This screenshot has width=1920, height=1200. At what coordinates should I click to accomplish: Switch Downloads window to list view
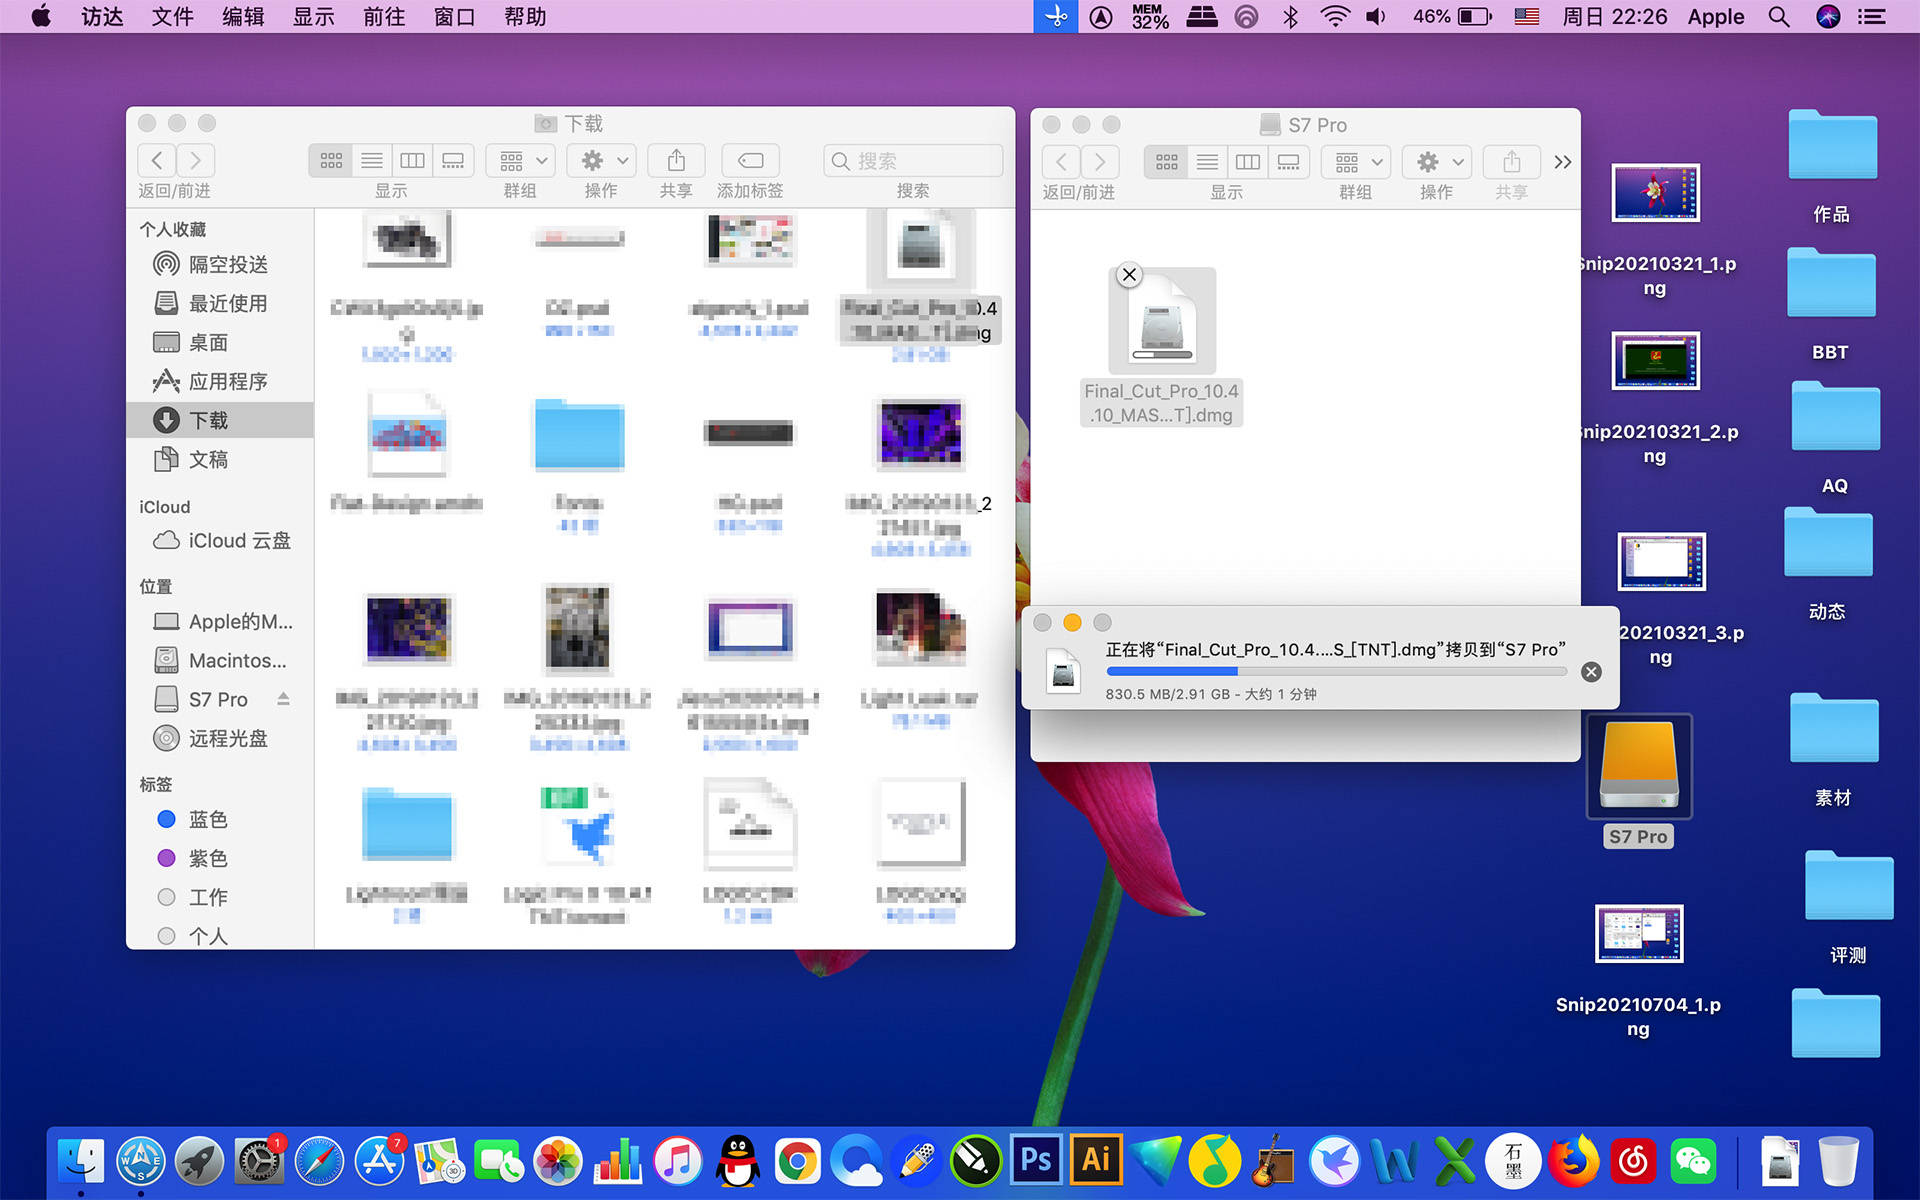point(372,161)
